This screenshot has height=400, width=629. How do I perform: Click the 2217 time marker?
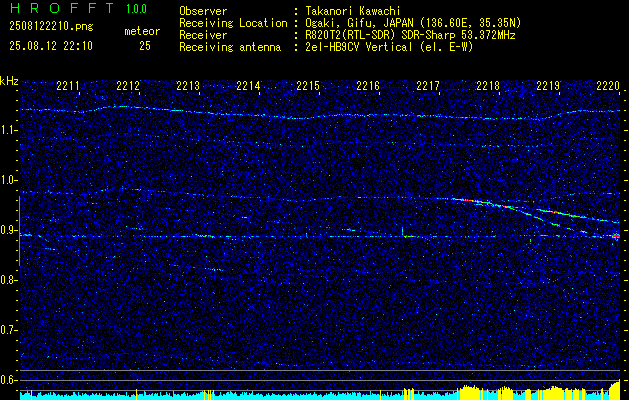click(428, 85)
